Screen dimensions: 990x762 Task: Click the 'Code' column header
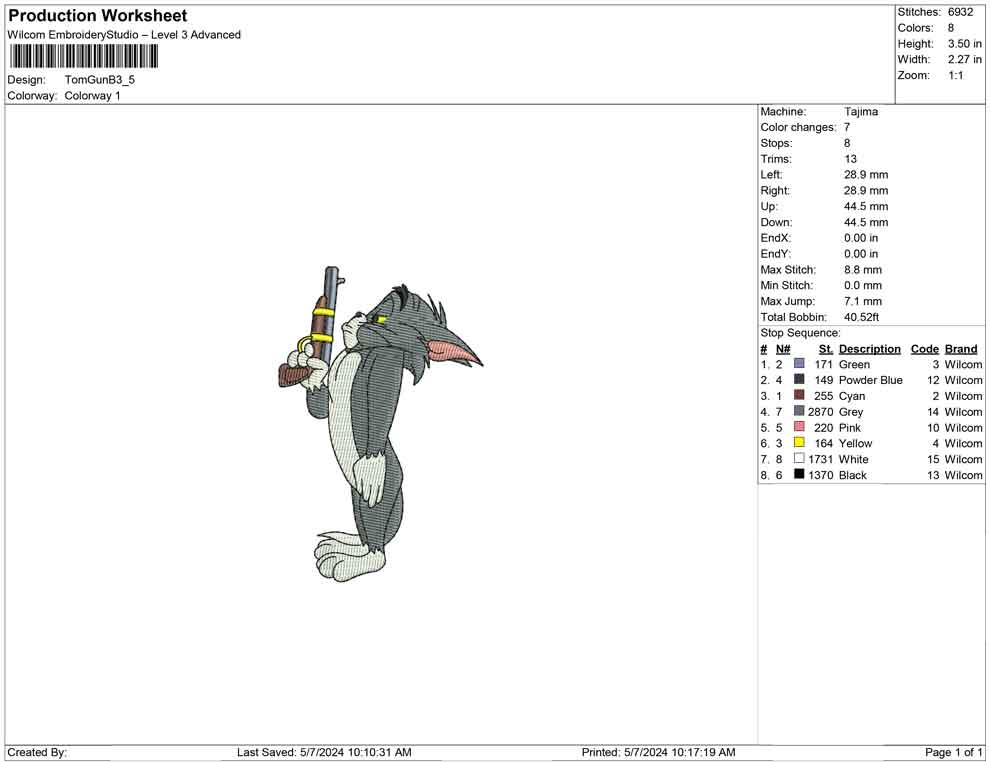(925, 349)
